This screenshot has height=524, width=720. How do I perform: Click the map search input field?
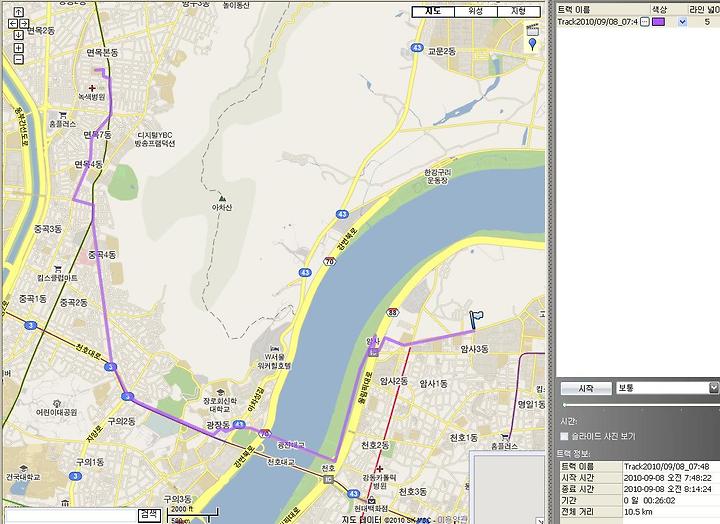pyautogui.click(x=71, y=516)
